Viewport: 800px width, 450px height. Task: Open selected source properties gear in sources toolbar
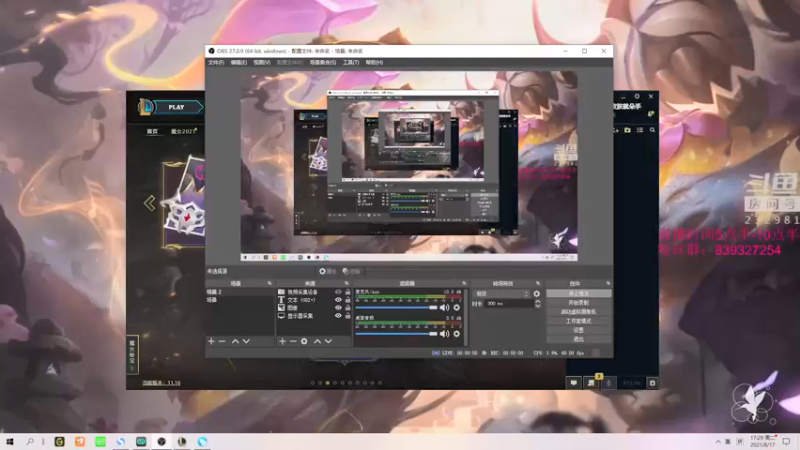304,341
